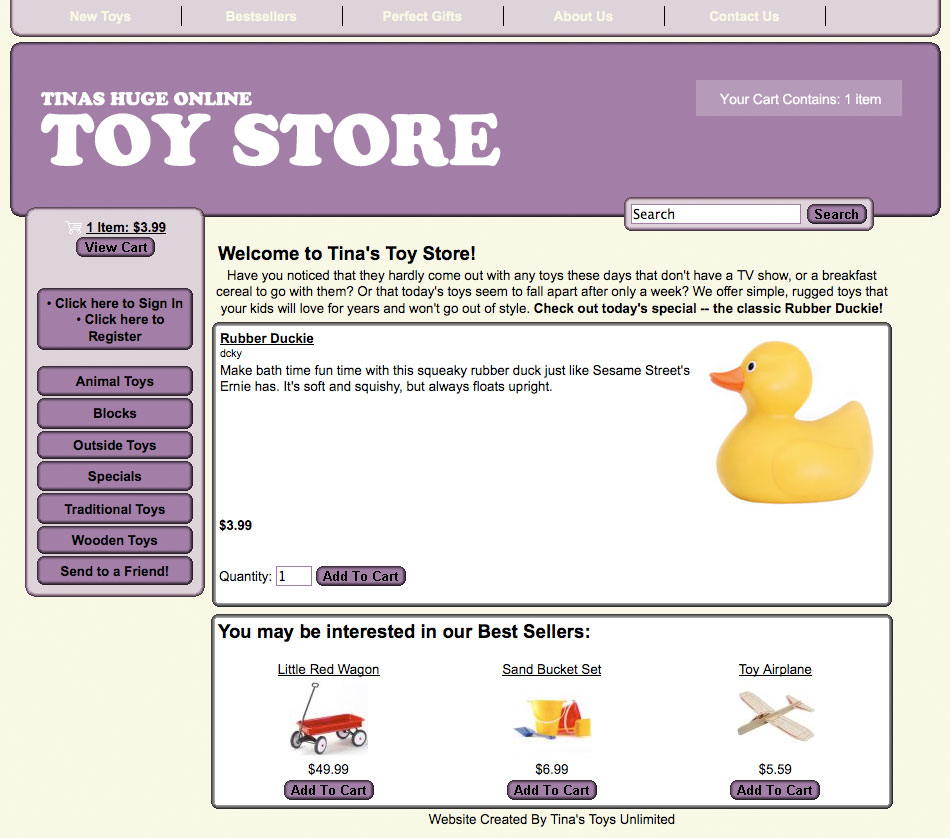Click the Send to a Friend button

coord(115,571)
